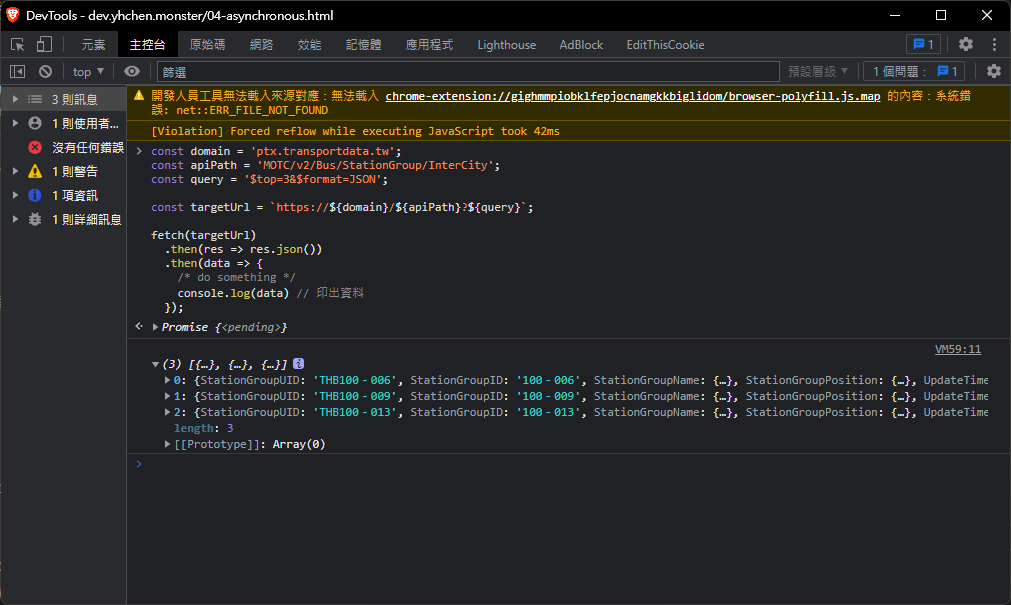Switch to the 網路 tab

[x=261, y=44]
